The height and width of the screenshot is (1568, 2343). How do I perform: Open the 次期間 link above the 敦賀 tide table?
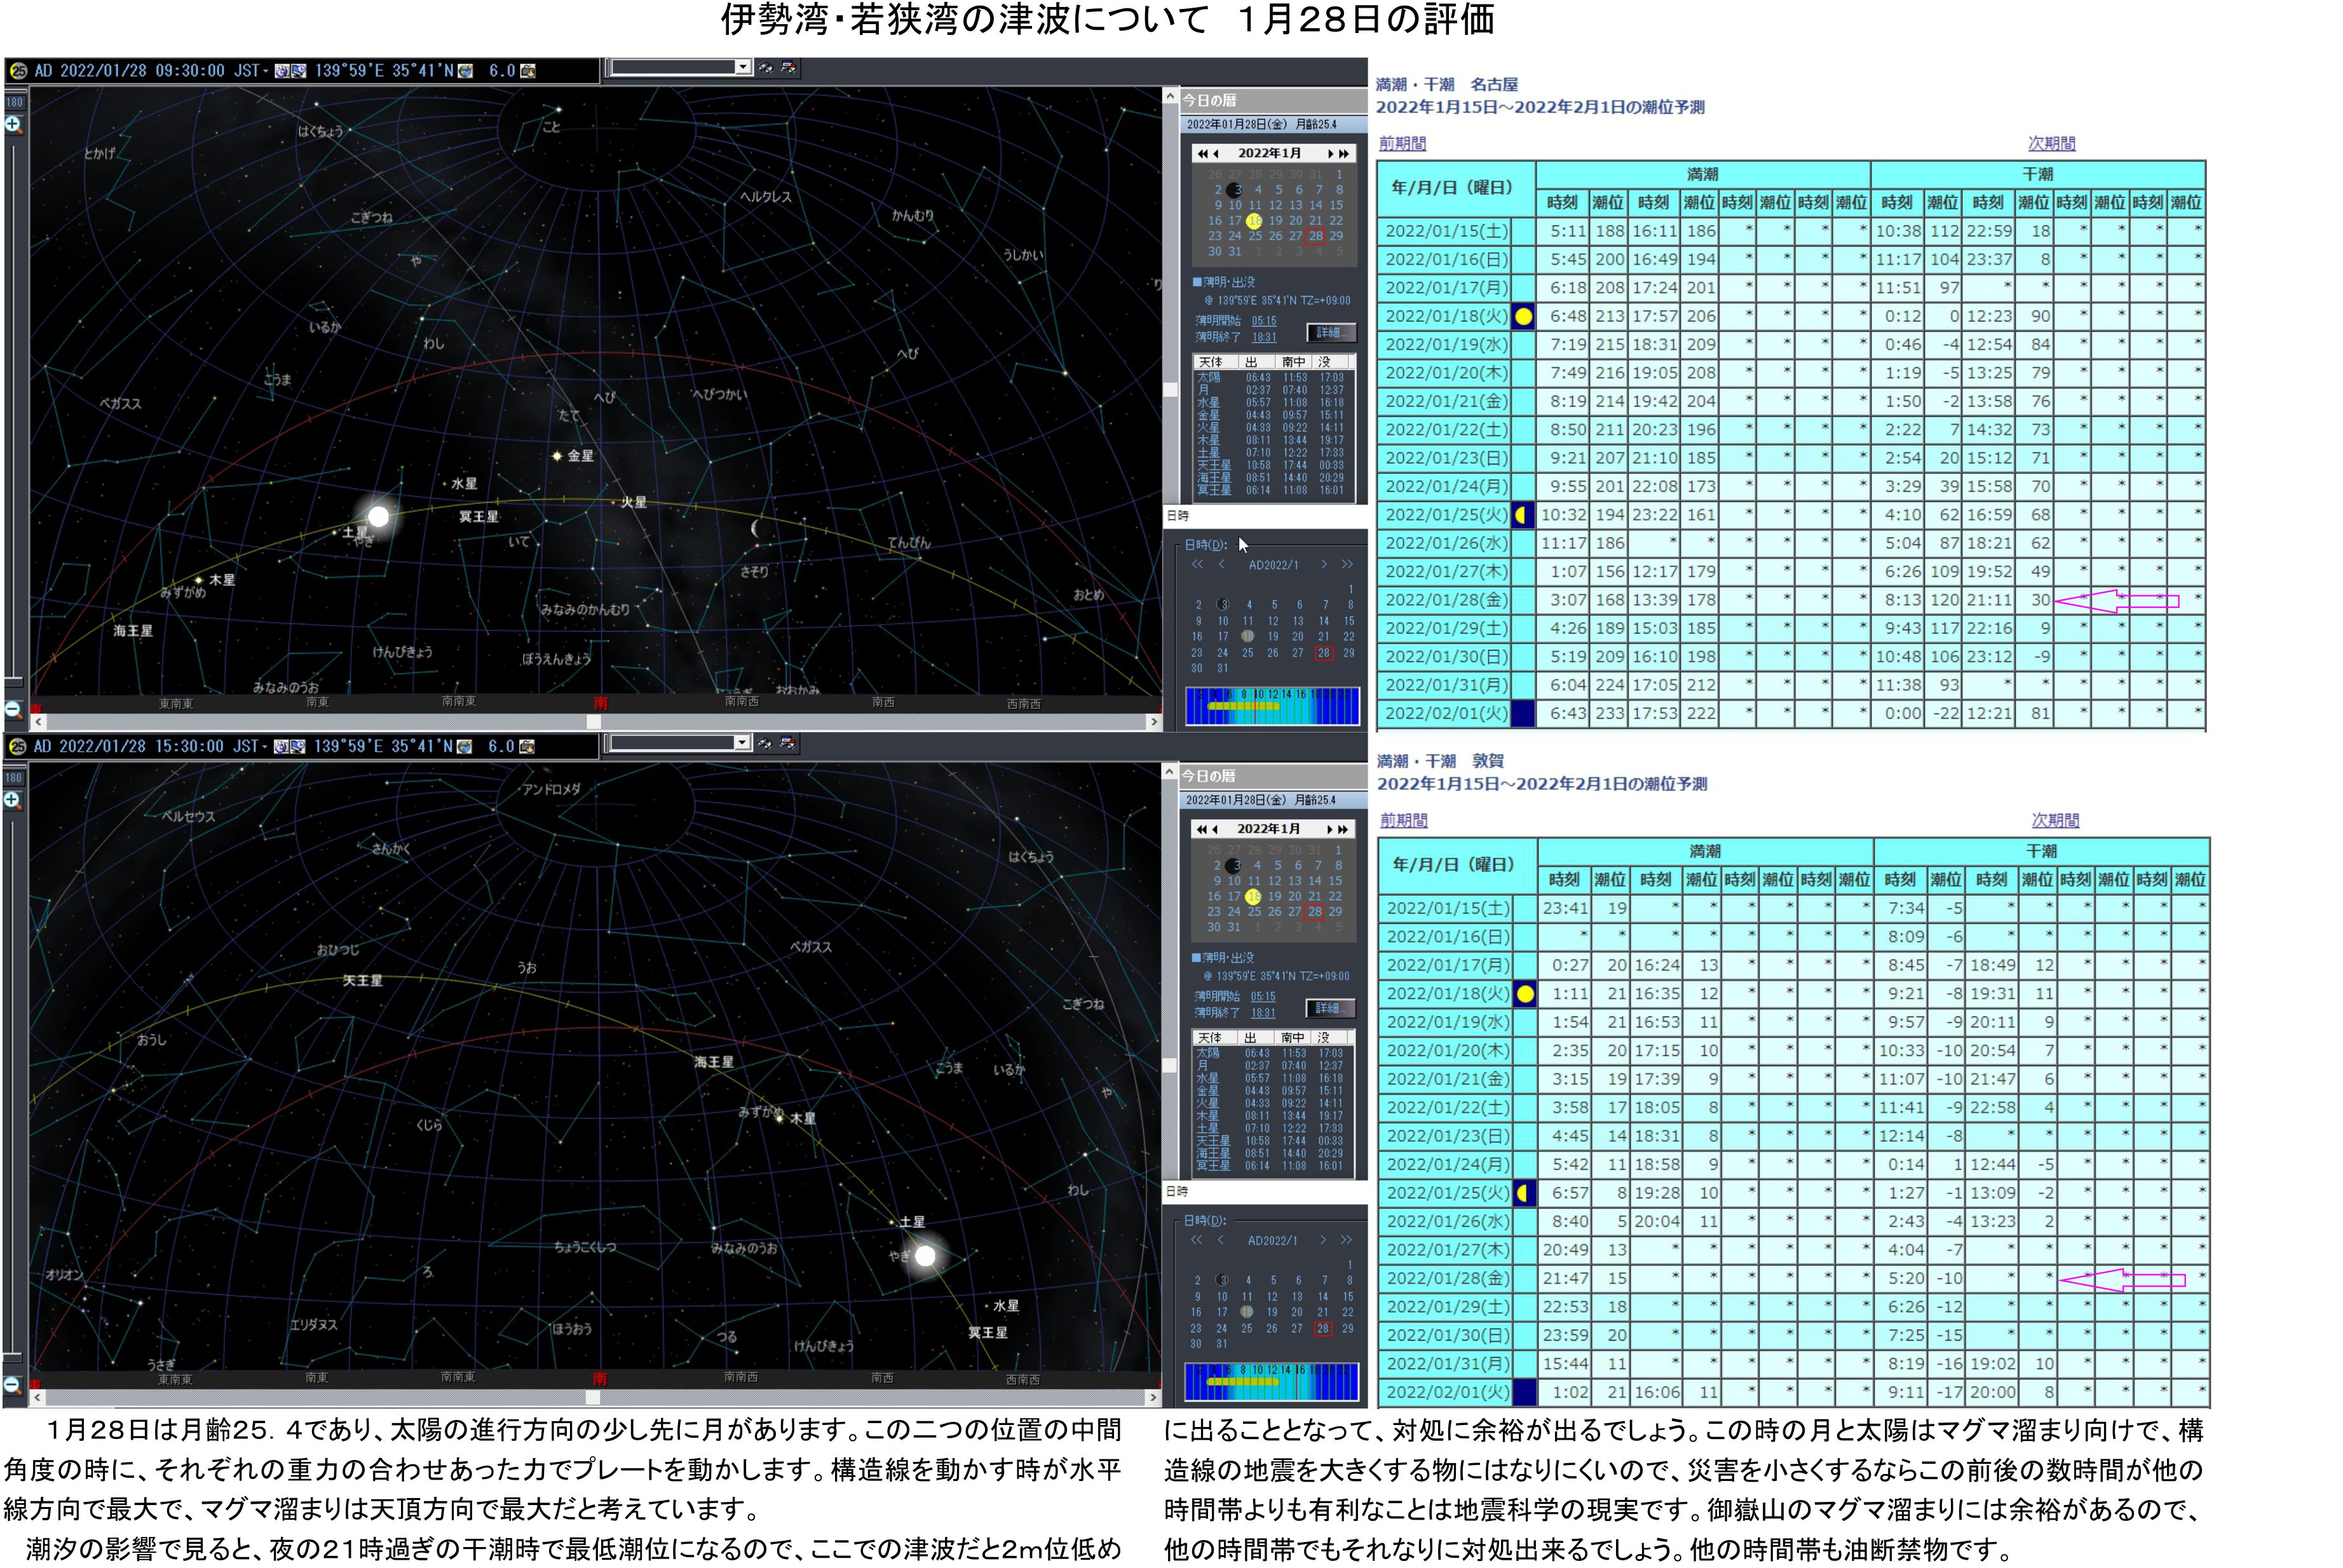pyautogui.click(x=2055, y=821)
